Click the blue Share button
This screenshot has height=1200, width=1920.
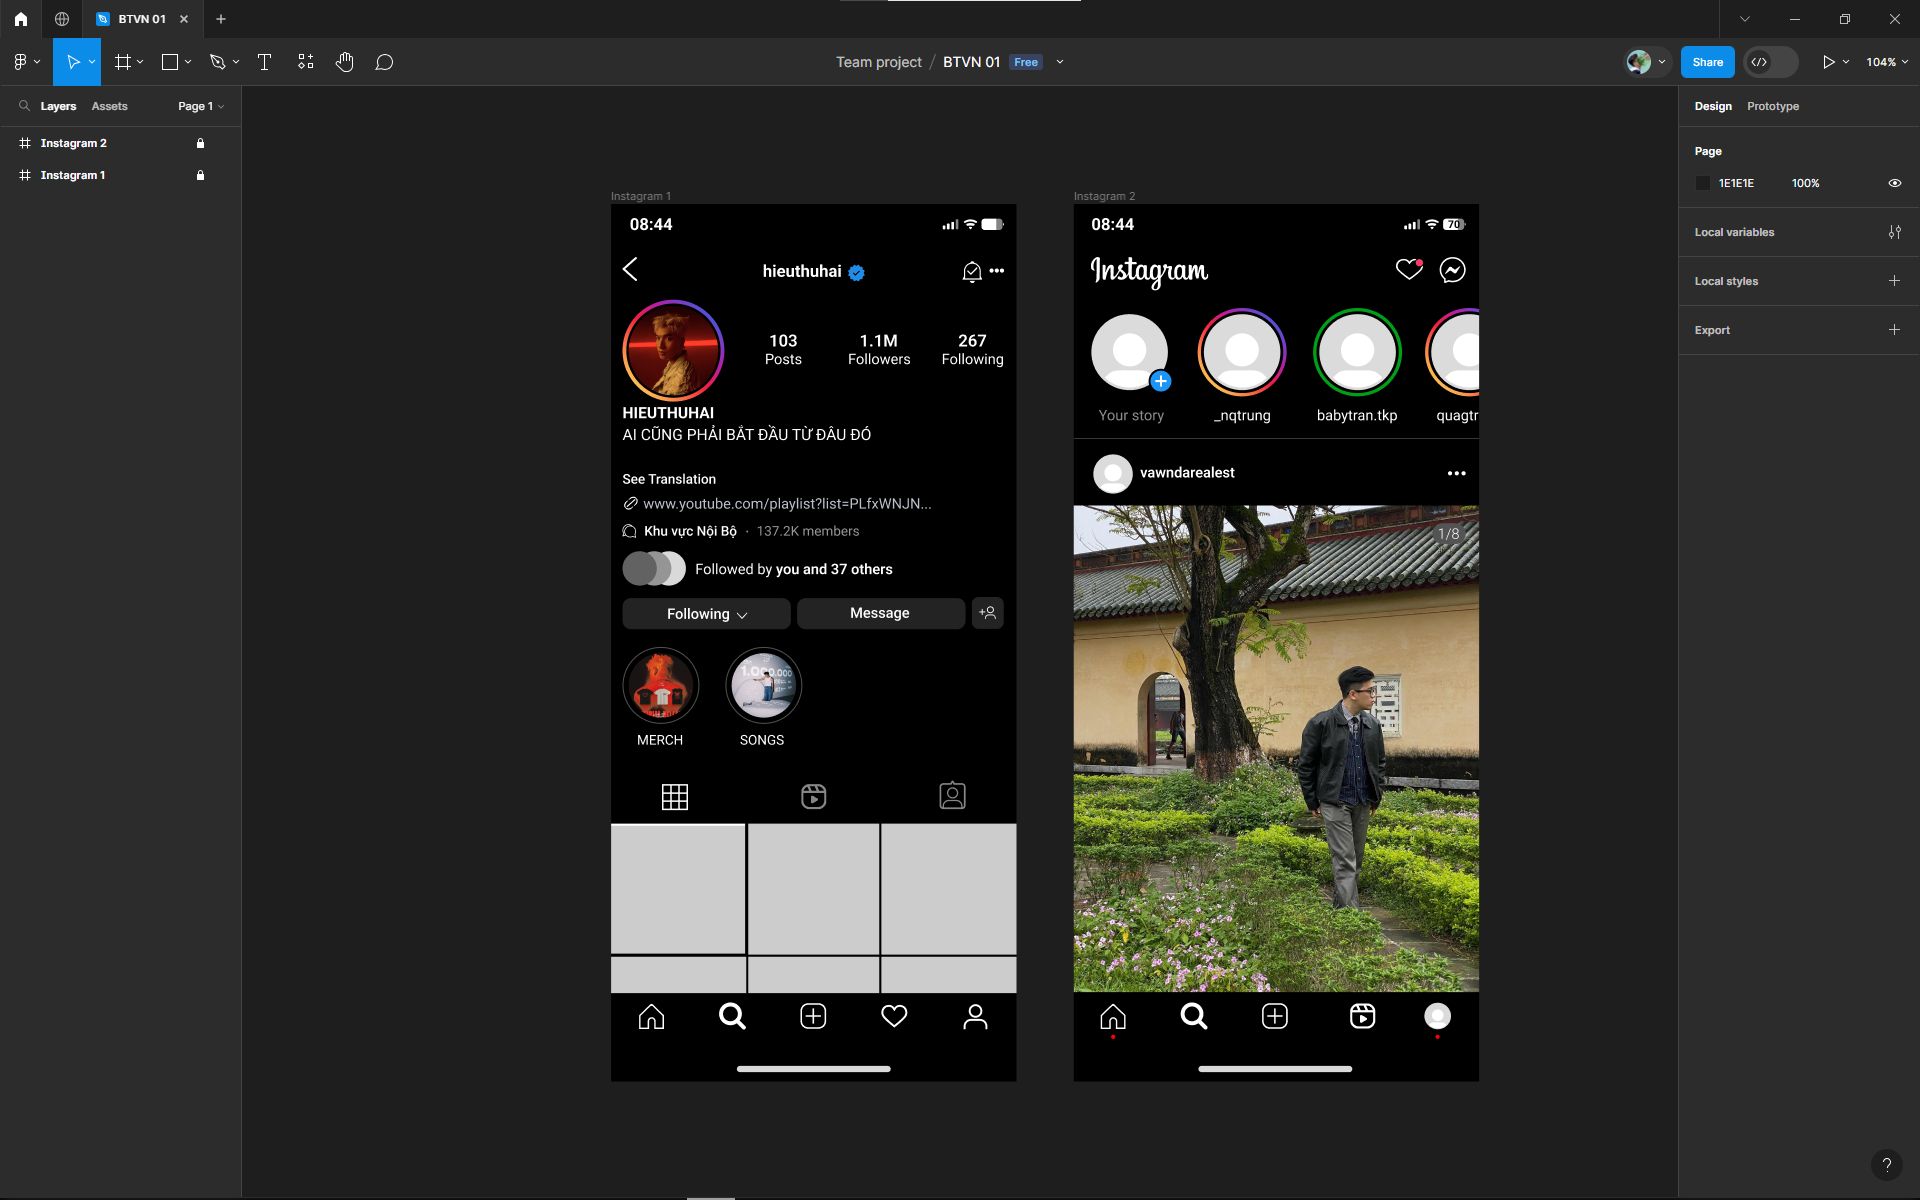pyautogui.click(x=1707, y=62)
